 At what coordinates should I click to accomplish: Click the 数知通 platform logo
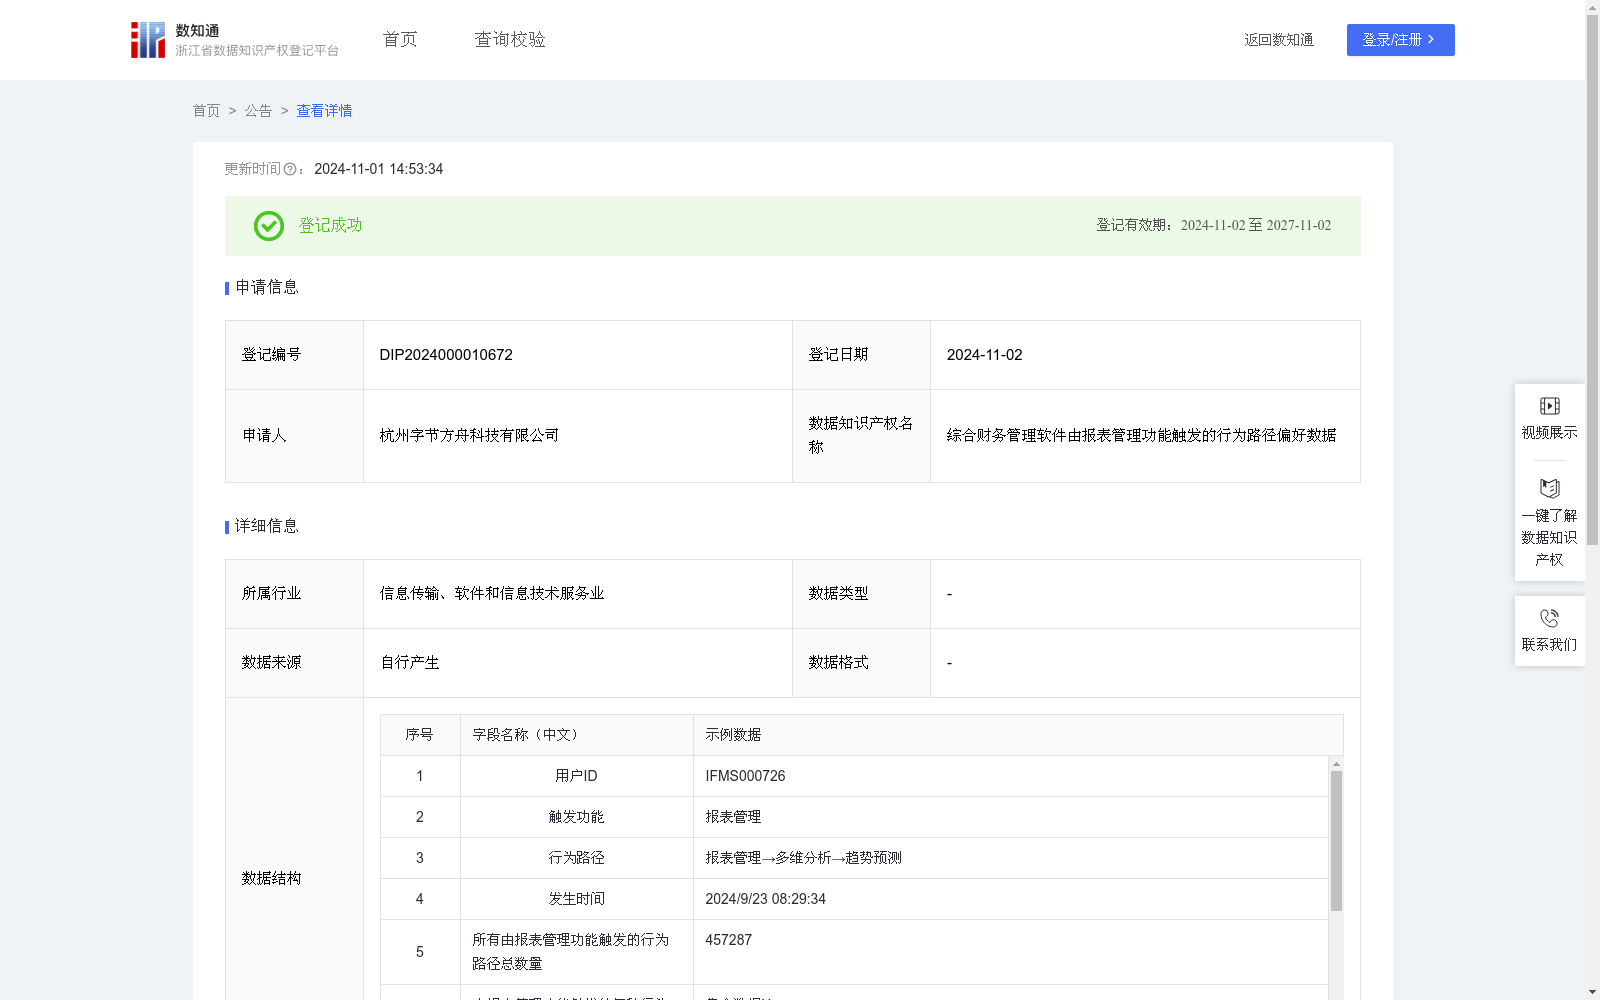147,39
